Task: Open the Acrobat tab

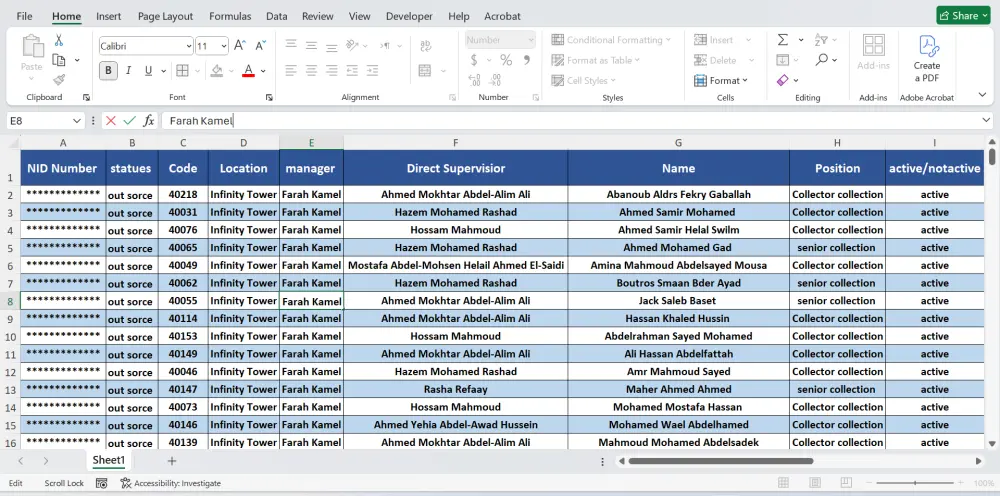Action: coord(502,16)
